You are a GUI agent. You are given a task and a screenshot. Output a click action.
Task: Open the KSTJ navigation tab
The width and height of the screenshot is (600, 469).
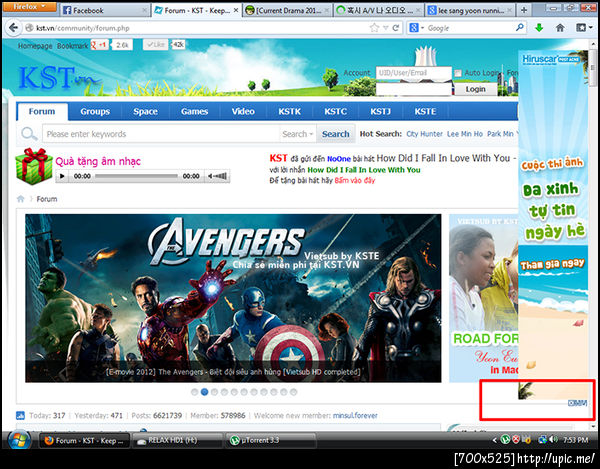(380, 111)
